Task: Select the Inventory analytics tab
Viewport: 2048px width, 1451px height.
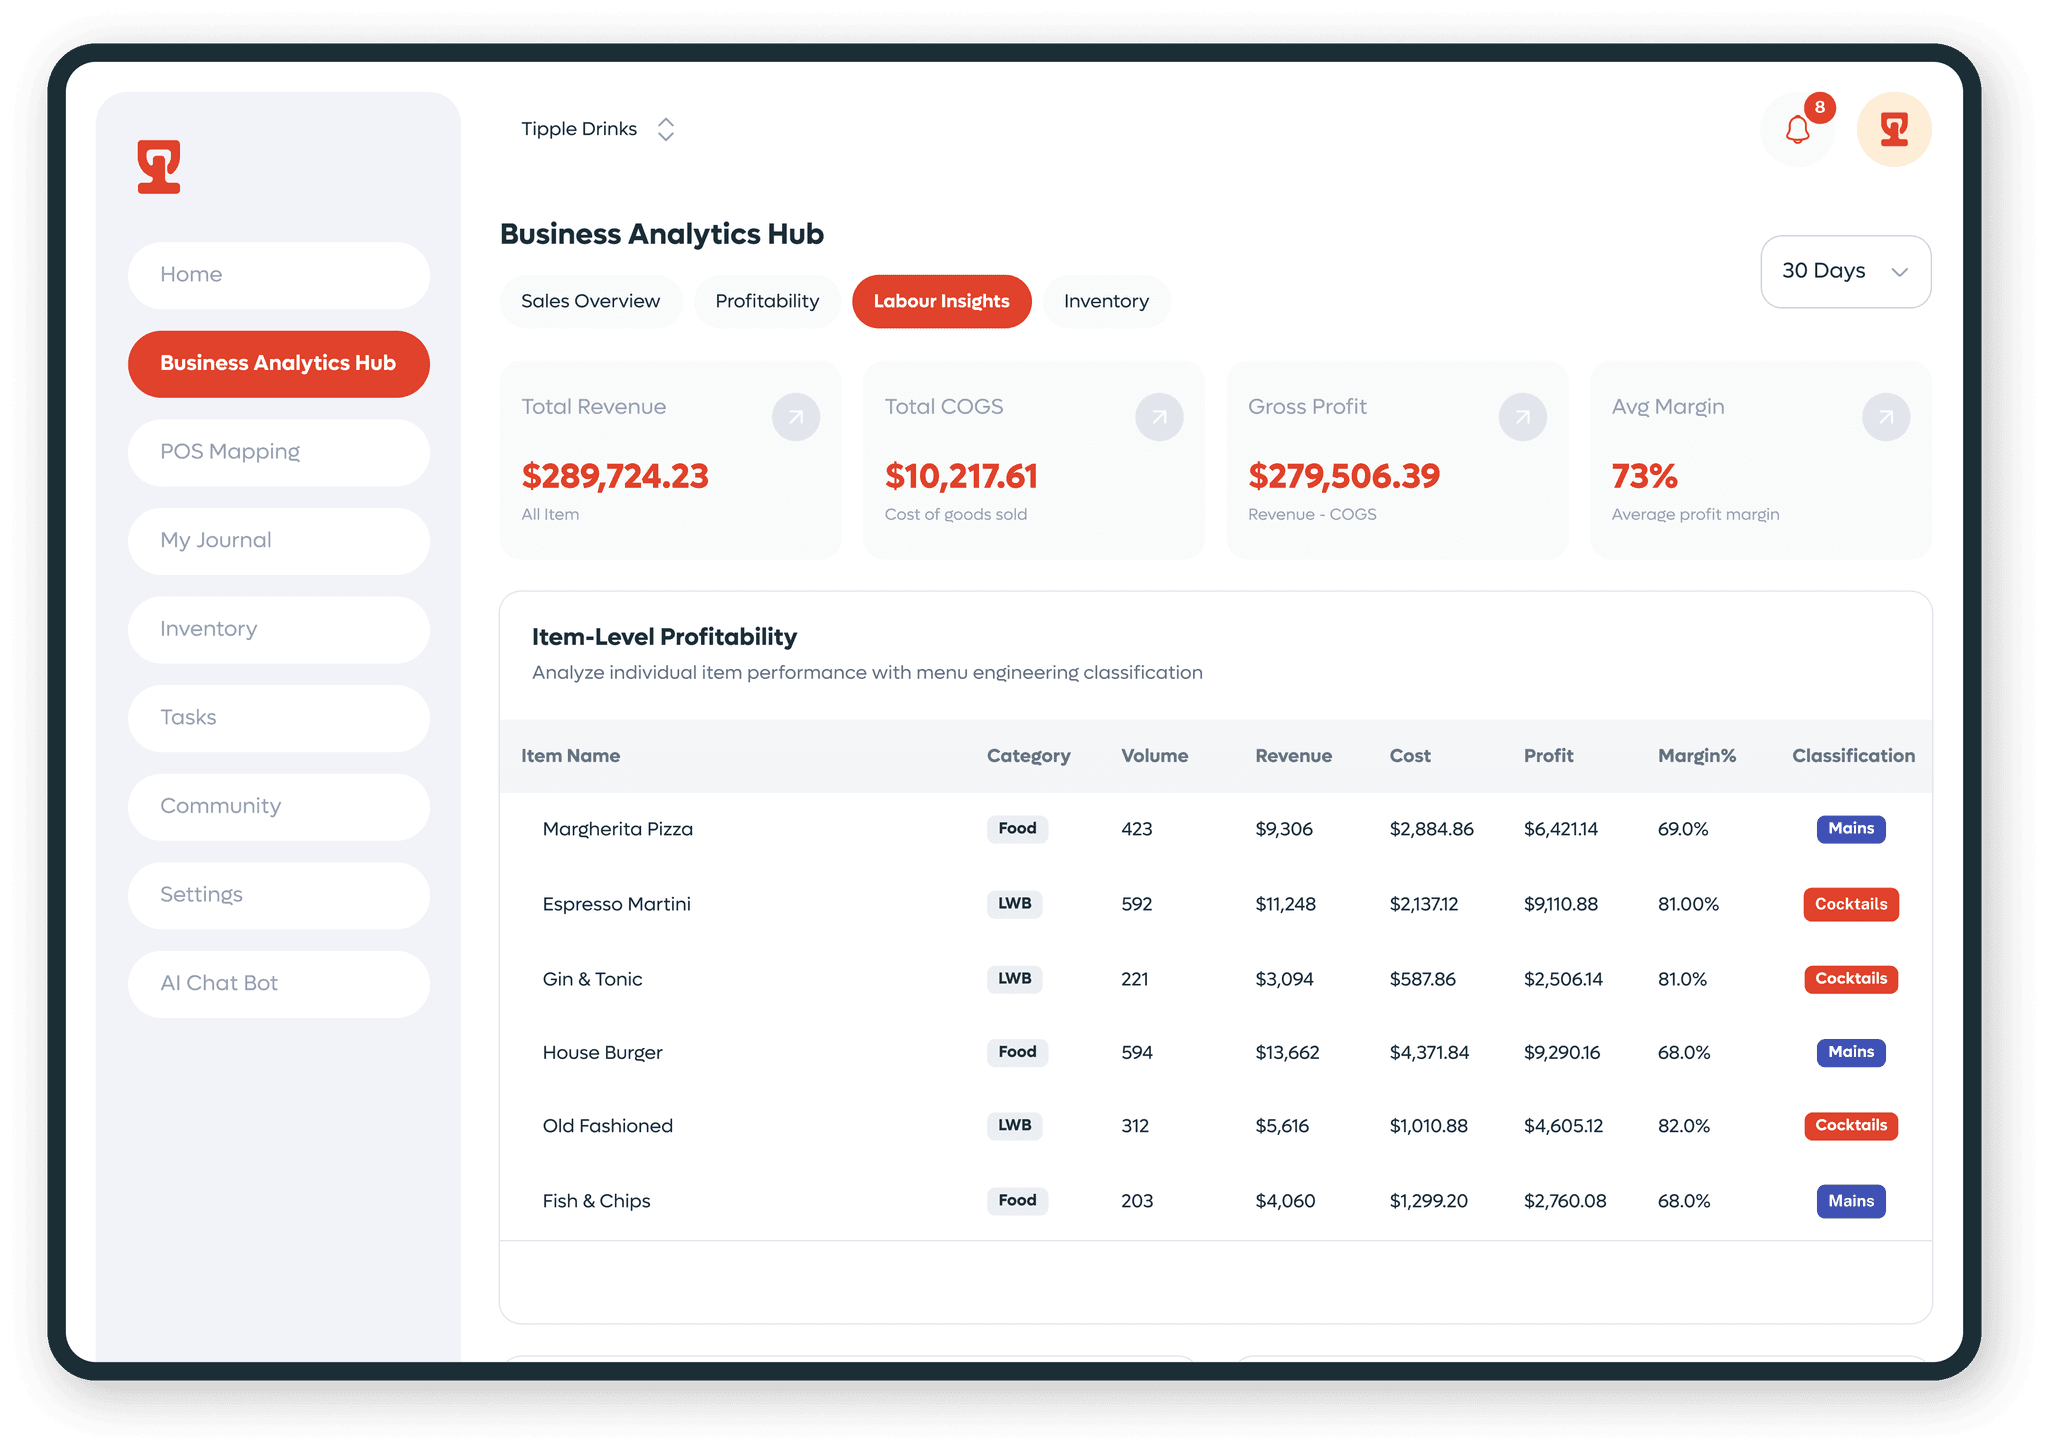Action: 1106,301
